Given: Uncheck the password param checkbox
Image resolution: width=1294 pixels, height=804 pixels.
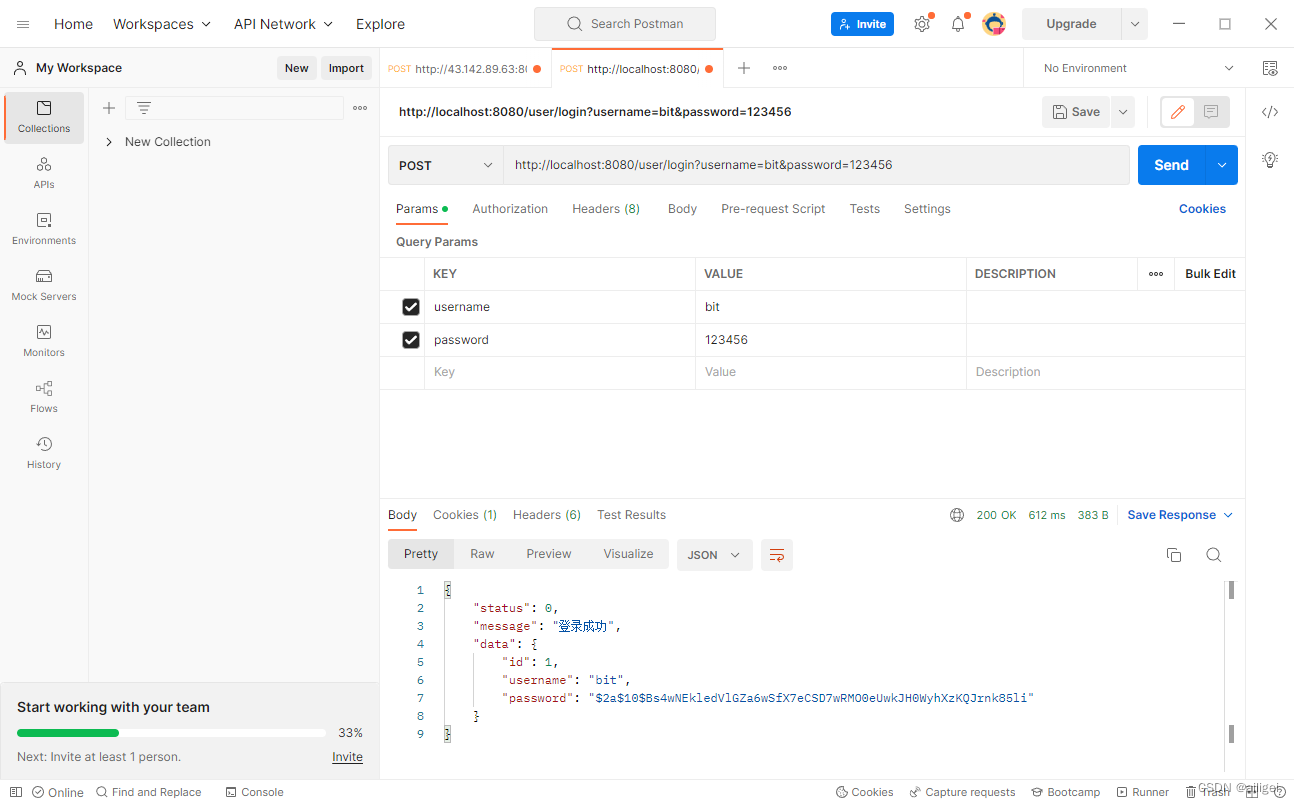Looking at the screenshot, I should [411, 340].
